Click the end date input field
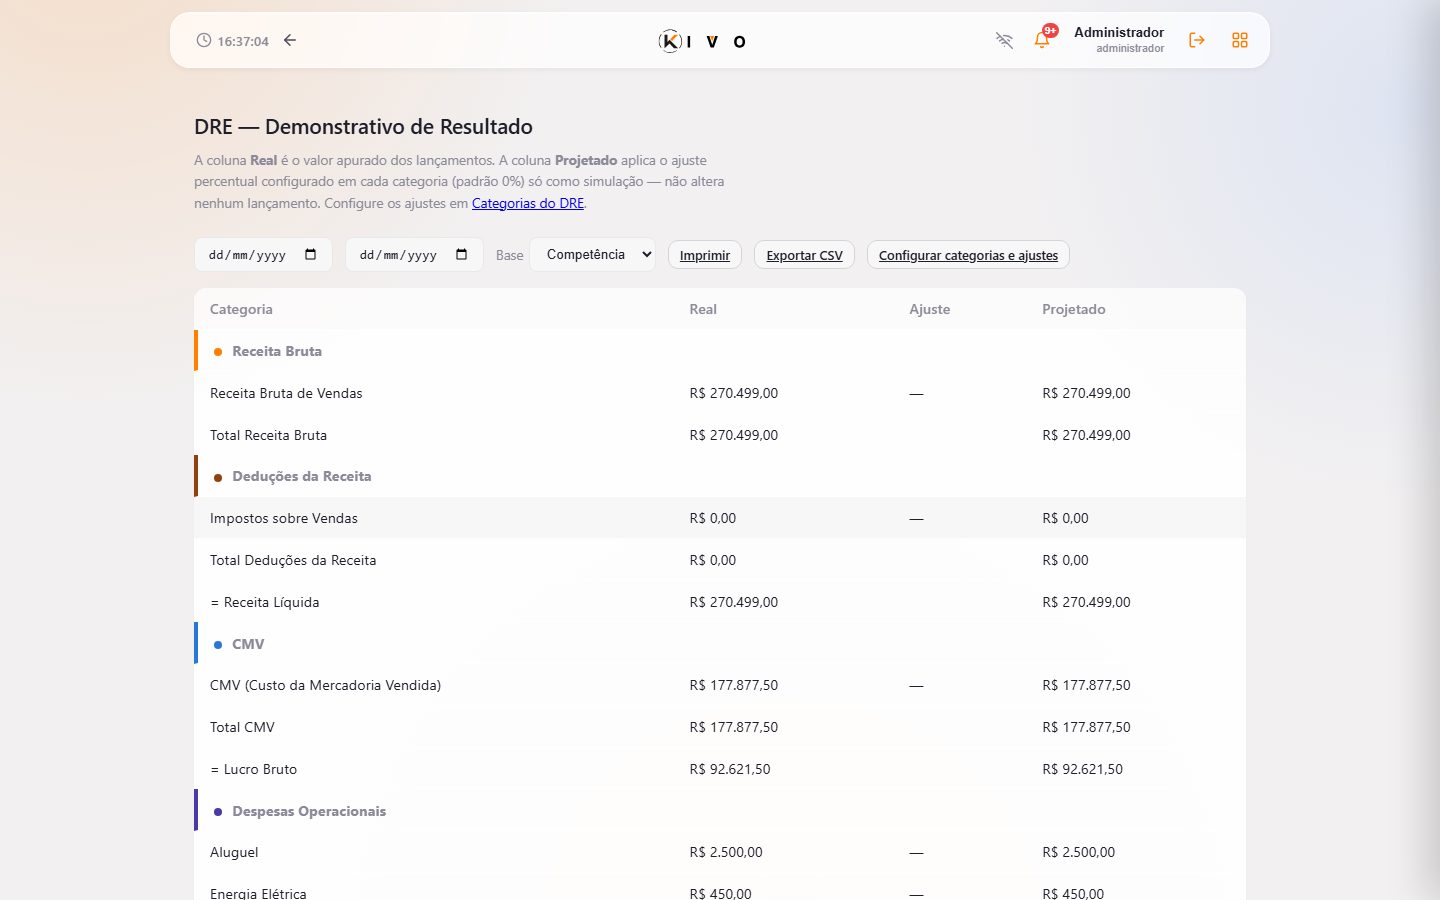 pyautogui.click(x=414, y=255)
